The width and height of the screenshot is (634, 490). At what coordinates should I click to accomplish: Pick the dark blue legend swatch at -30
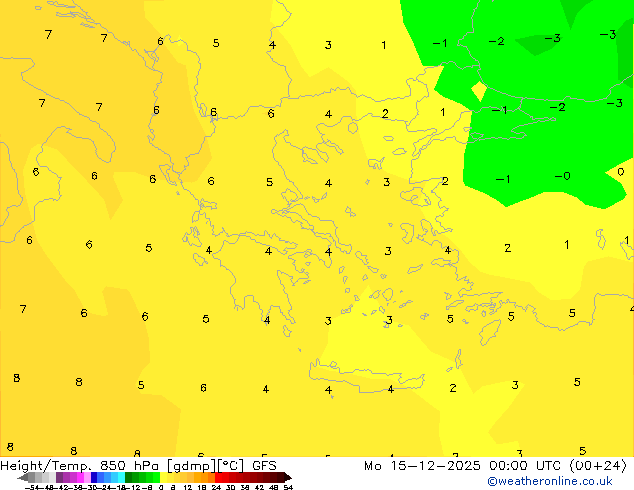(94, 477)
